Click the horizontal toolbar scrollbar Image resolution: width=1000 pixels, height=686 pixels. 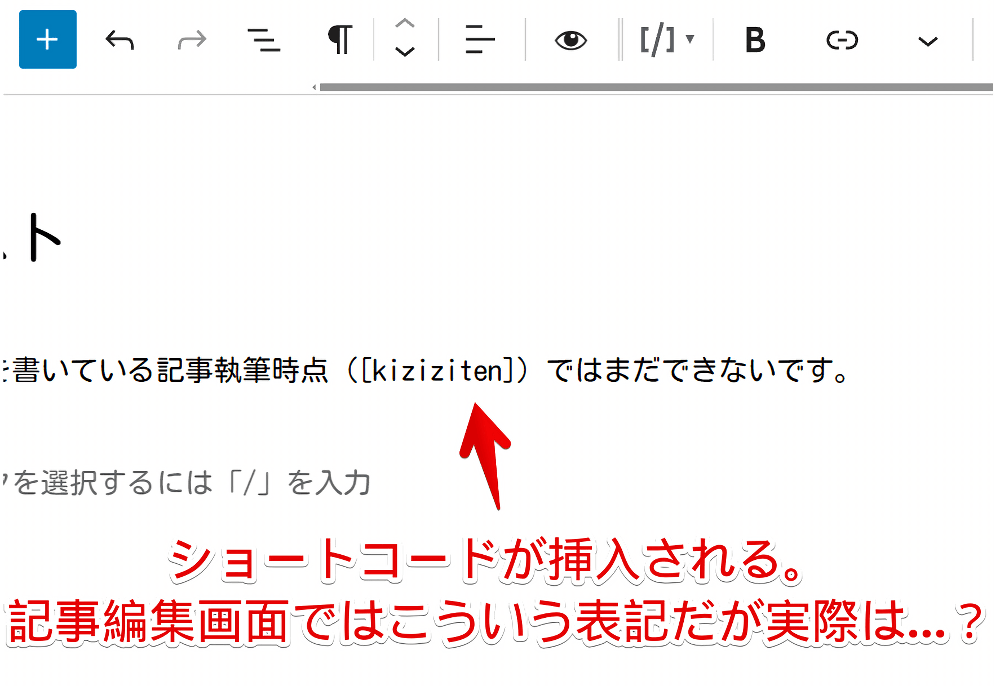click(x=656, y=87)
